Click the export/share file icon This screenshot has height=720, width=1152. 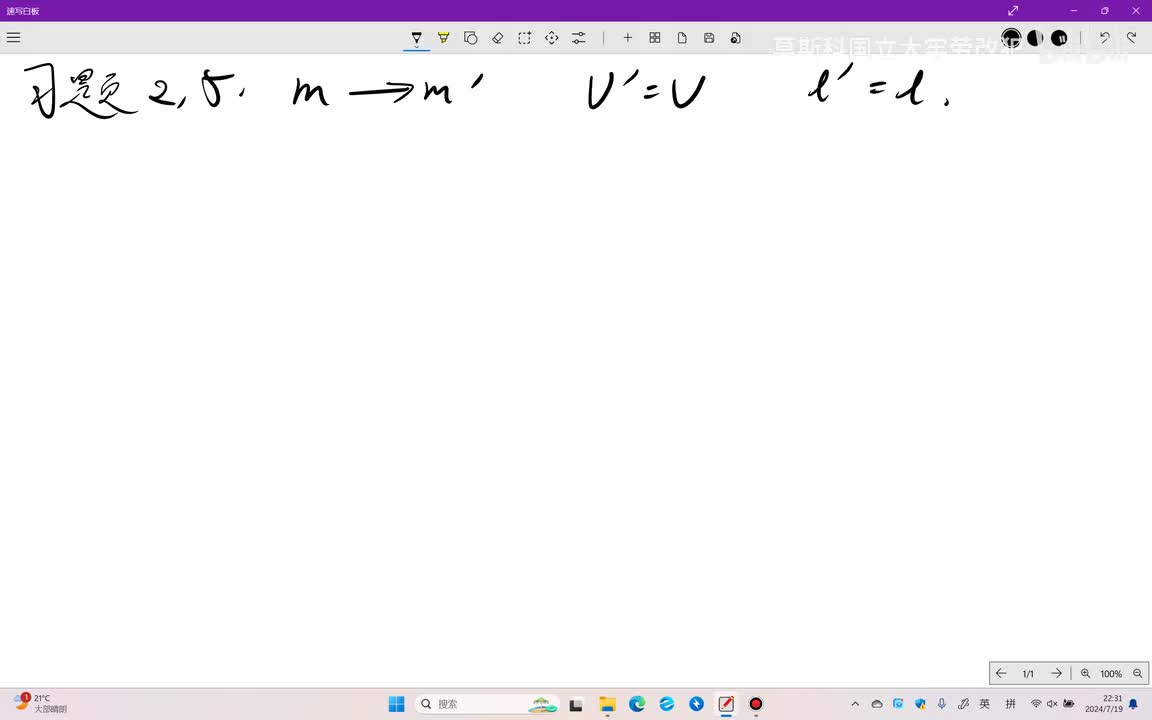click(x=735, y=37)
